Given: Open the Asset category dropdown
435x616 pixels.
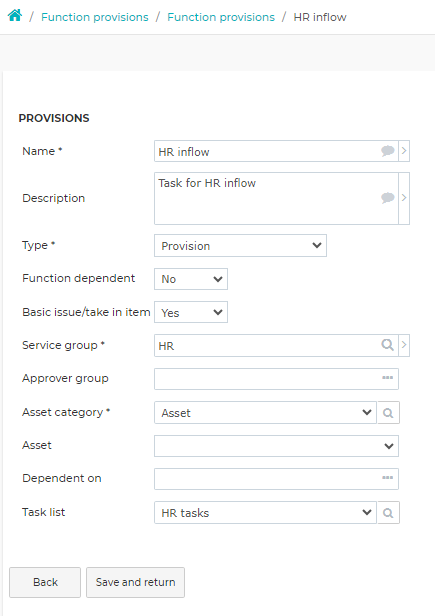Looking at the screenshot, I should (265, 412).
